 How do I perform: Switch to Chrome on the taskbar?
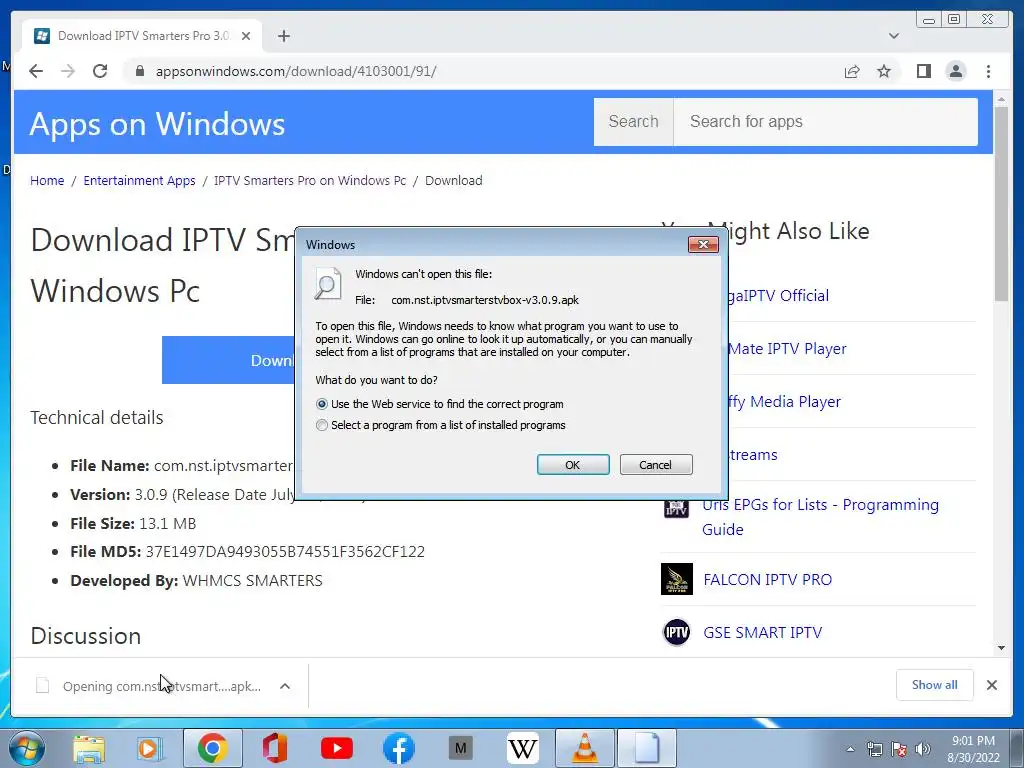[x=212, y=748]
